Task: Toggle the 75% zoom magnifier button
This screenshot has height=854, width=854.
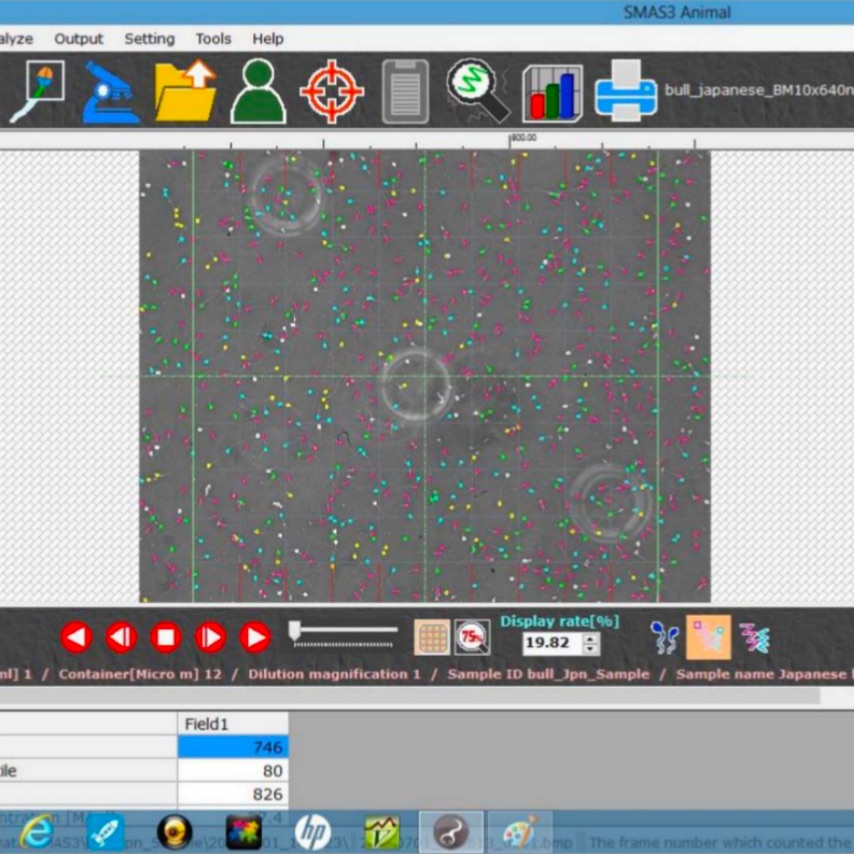Action: (x=471, y=637)
